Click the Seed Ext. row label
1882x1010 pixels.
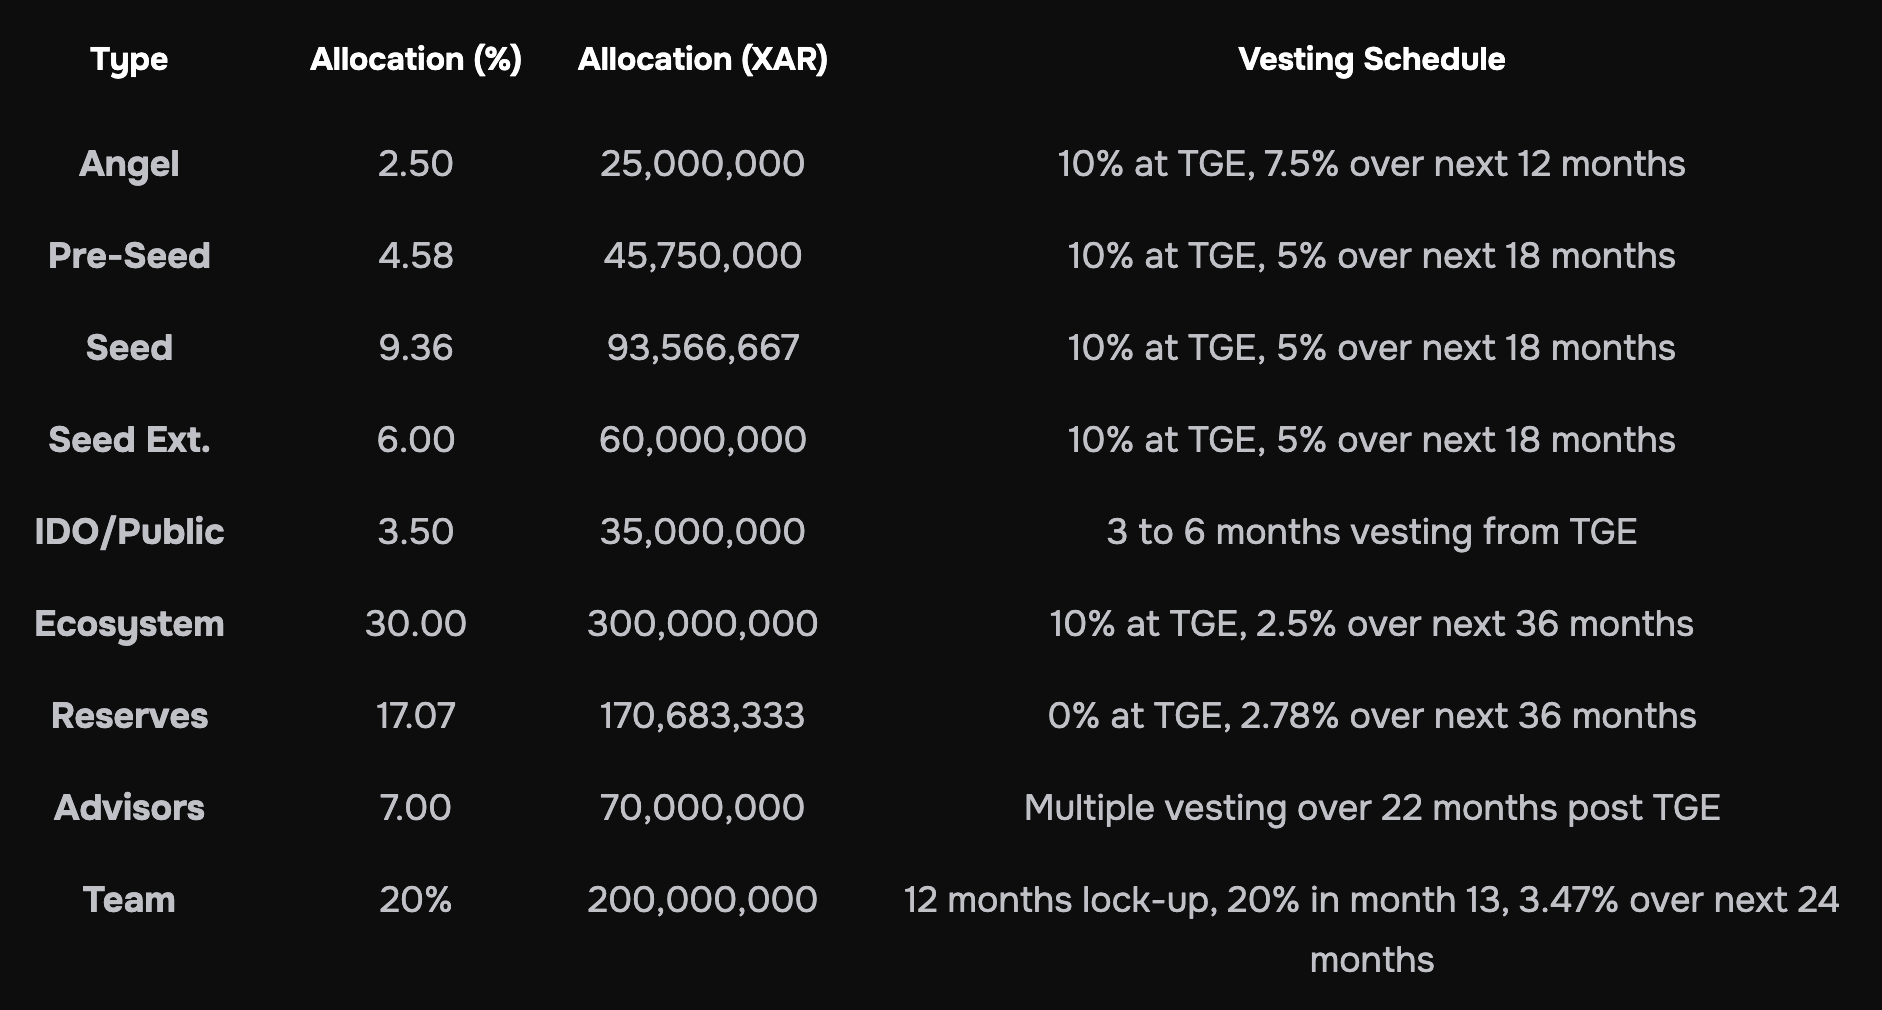coord(129,440)
